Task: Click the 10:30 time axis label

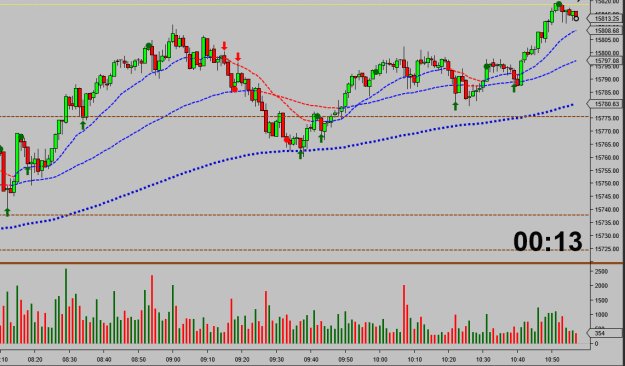Action: coord(483,359)
